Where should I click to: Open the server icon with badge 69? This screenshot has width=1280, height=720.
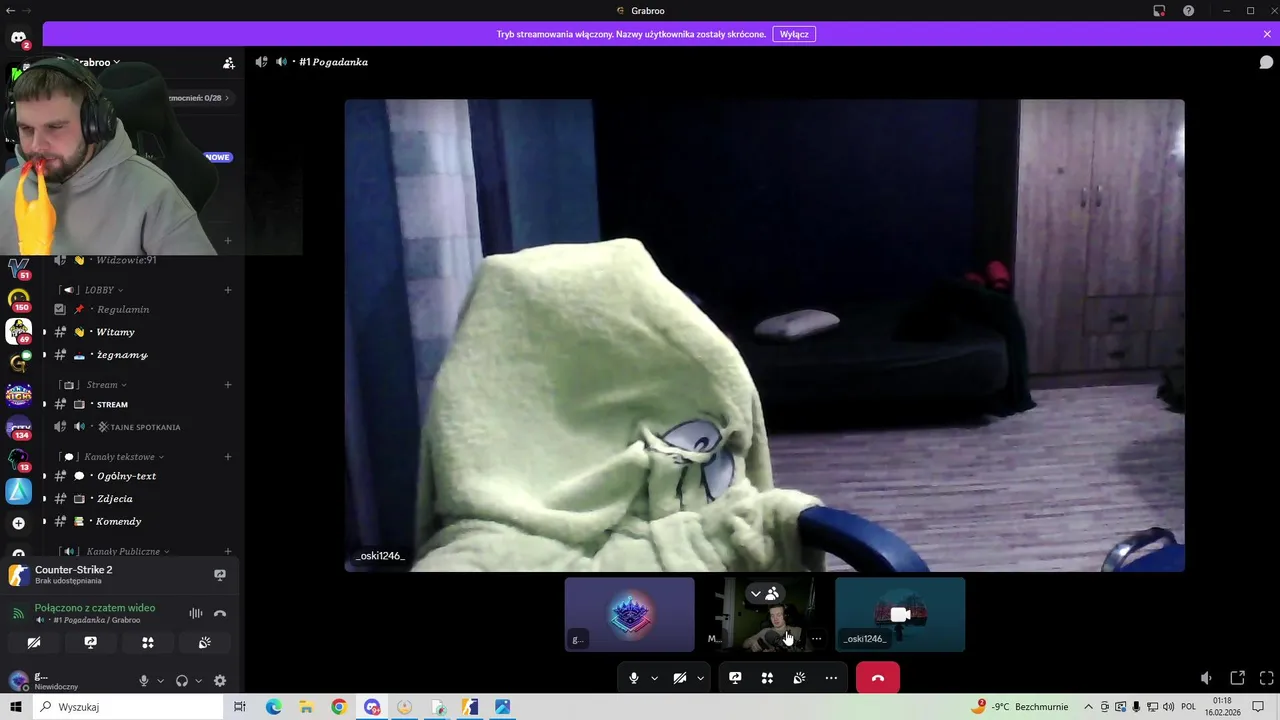click(18, 331)
